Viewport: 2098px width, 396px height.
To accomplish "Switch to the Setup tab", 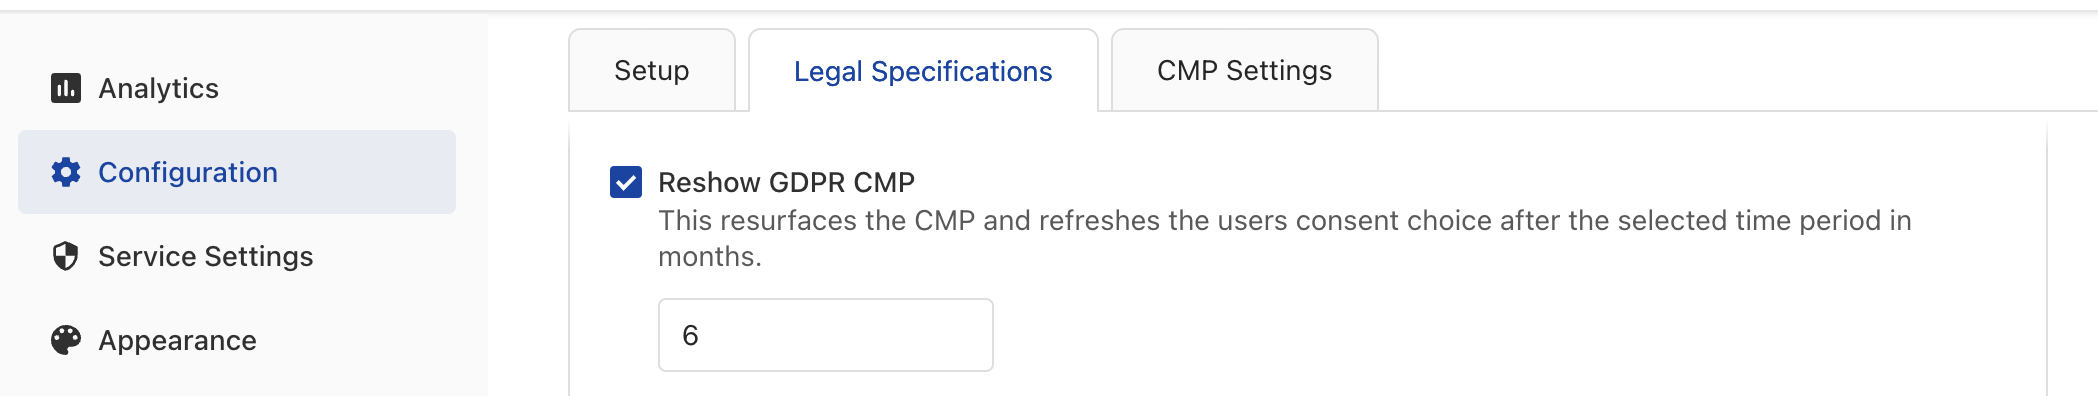I will tap(652, 70).
